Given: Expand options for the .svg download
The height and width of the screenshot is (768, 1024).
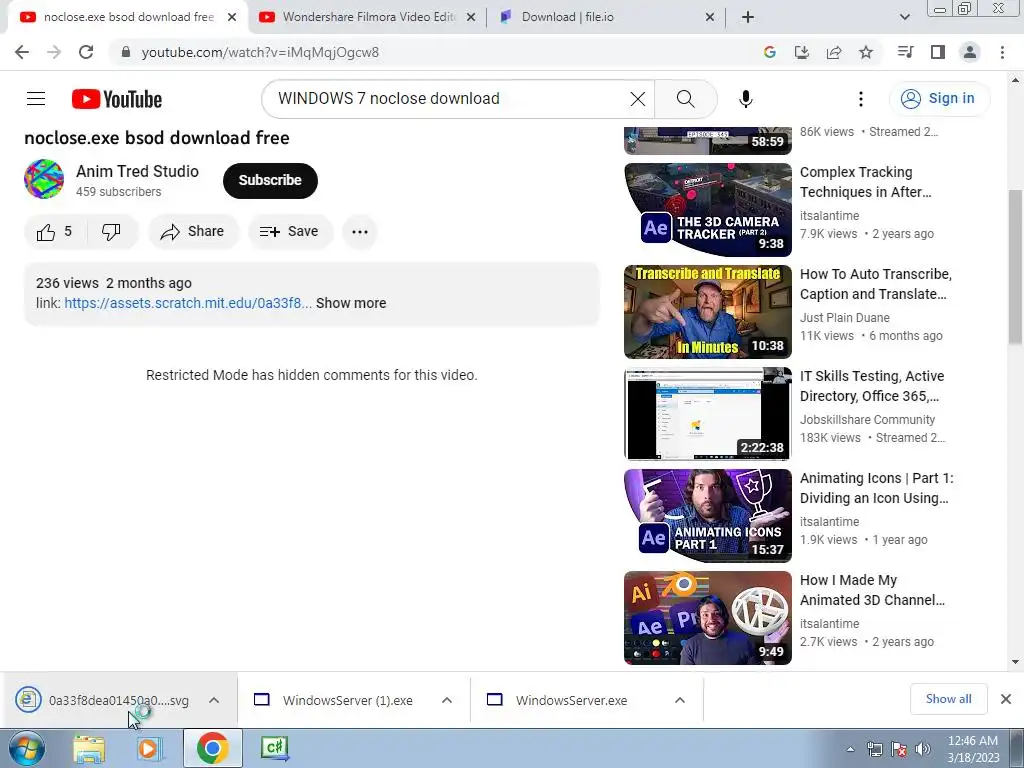Looking at the screenshot, I should [214, 700].
